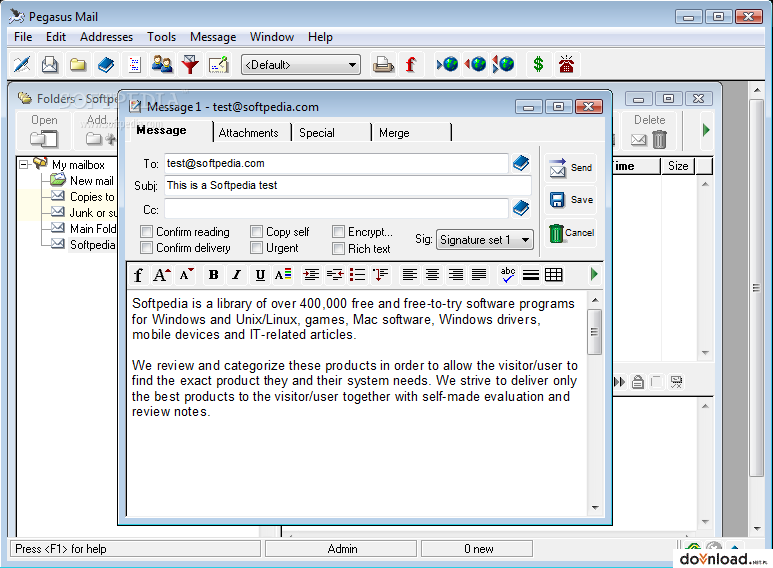Screen dimensions: 773x568
Task: Apply bold formatting in message editor
Action: click(213, 275)
